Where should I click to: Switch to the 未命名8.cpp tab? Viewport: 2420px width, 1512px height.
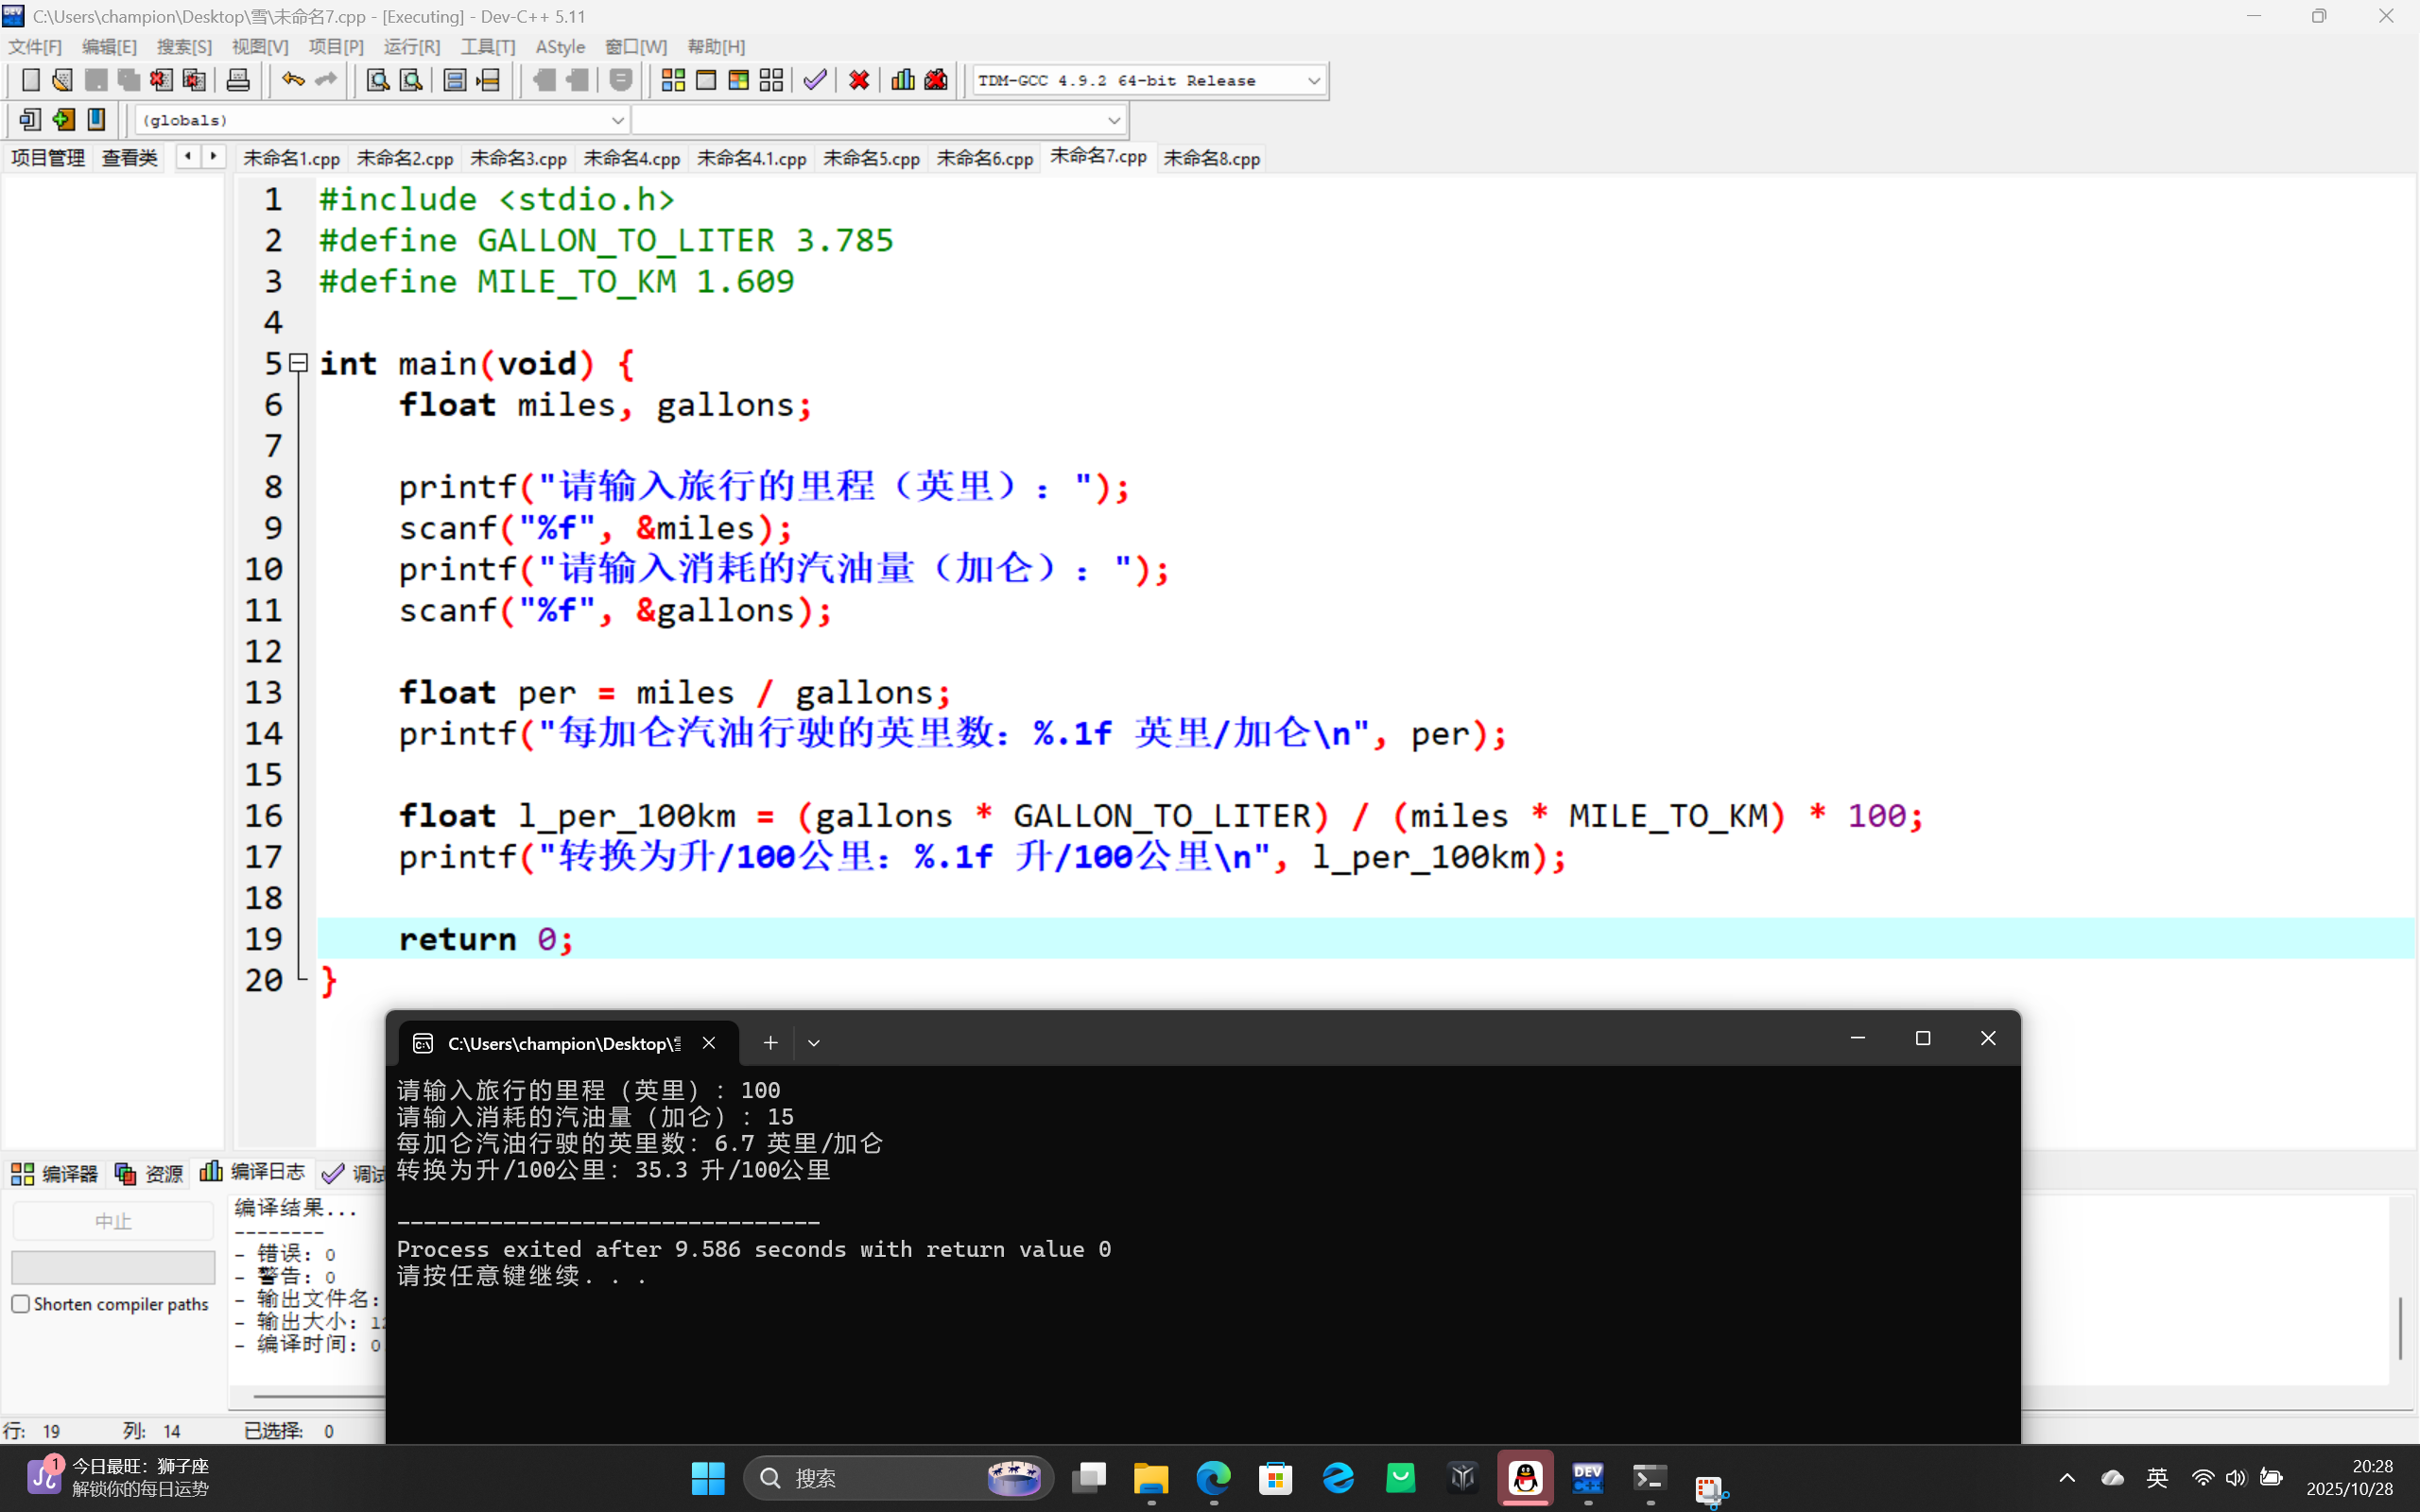point(1211,158)
